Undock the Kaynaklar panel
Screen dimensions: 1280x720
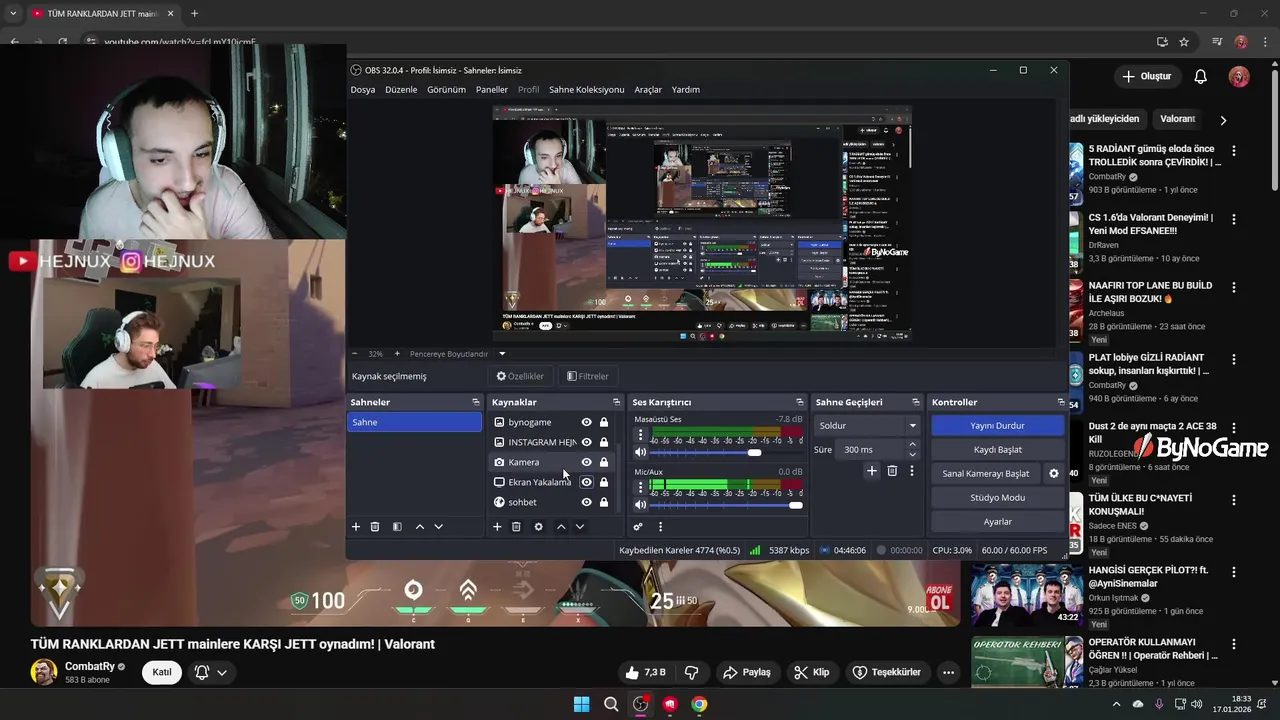(x=616, y=402)
